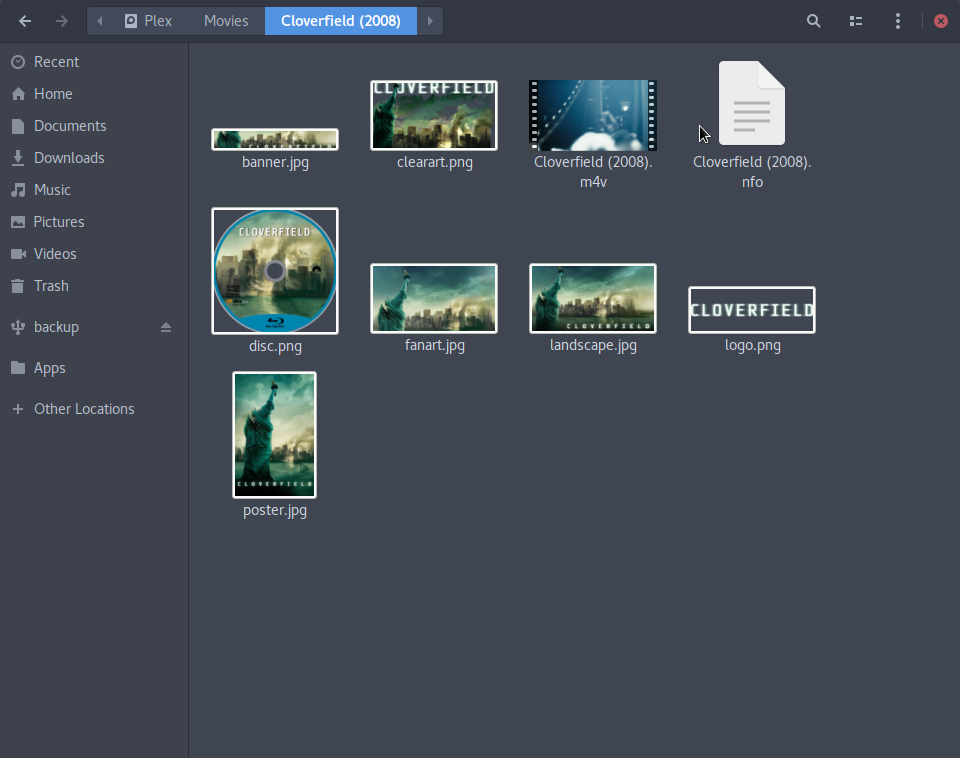This screenshot has height=758, width=960.
Task: Click the Plex drive icon in path bar
Action: pos(131,21)
